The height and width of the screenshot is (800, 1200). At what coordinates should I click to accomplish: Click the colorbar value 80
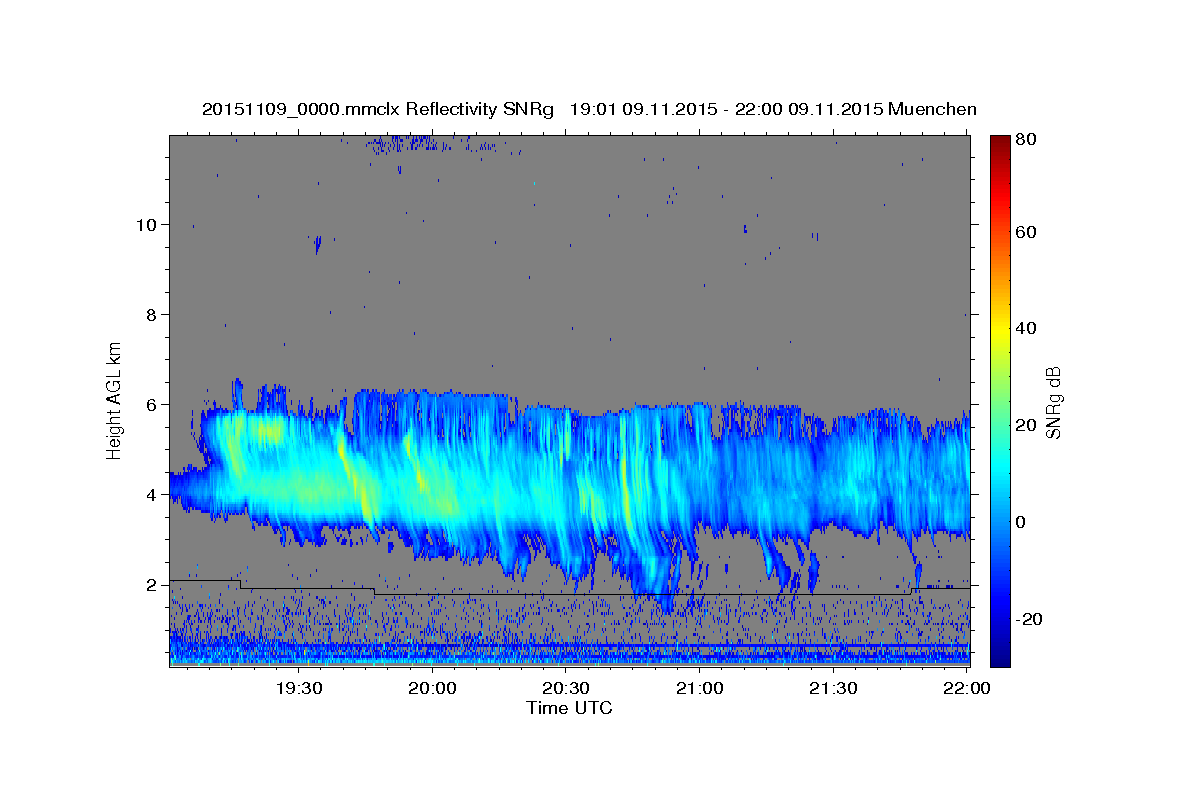tap(1025, 140)
